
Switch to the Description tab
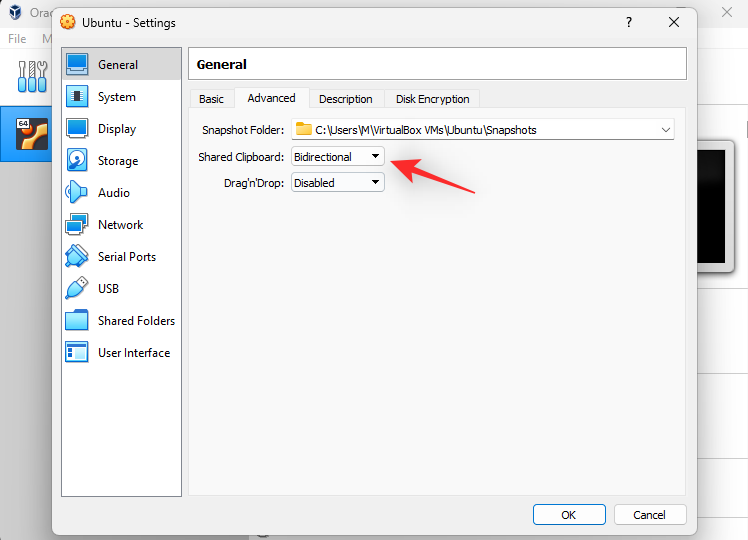point(346,99)
